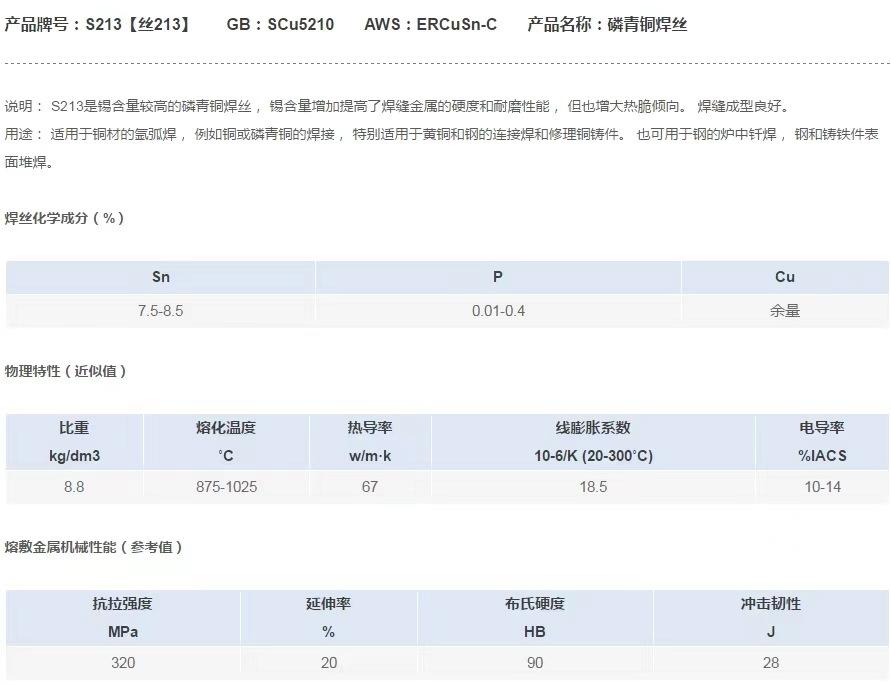Select the 抗拉强度 MPa column header
This screenshot has width=891, height=685.
click(123, 617)
